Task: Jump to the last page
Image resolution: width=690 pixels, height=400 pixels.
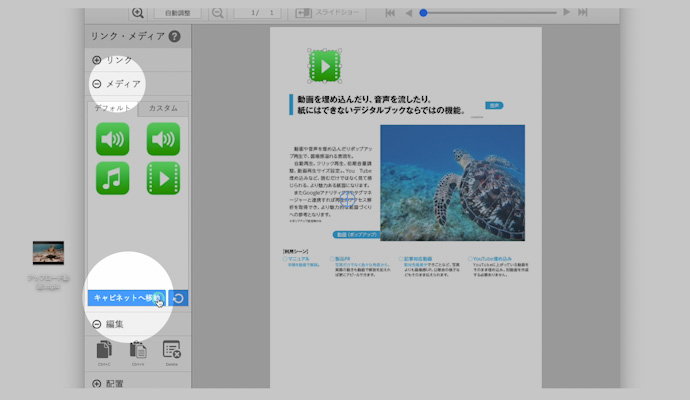Action: [x=583, y=12]
